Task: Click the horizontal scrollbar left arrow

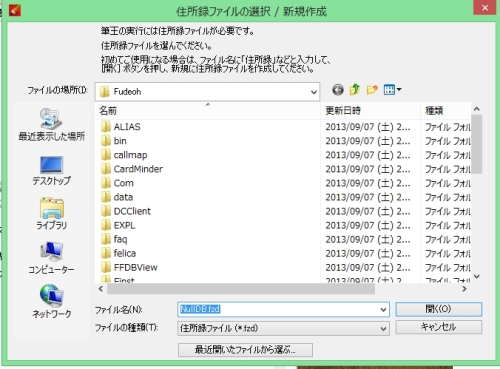Action: (x=101, y=289)
